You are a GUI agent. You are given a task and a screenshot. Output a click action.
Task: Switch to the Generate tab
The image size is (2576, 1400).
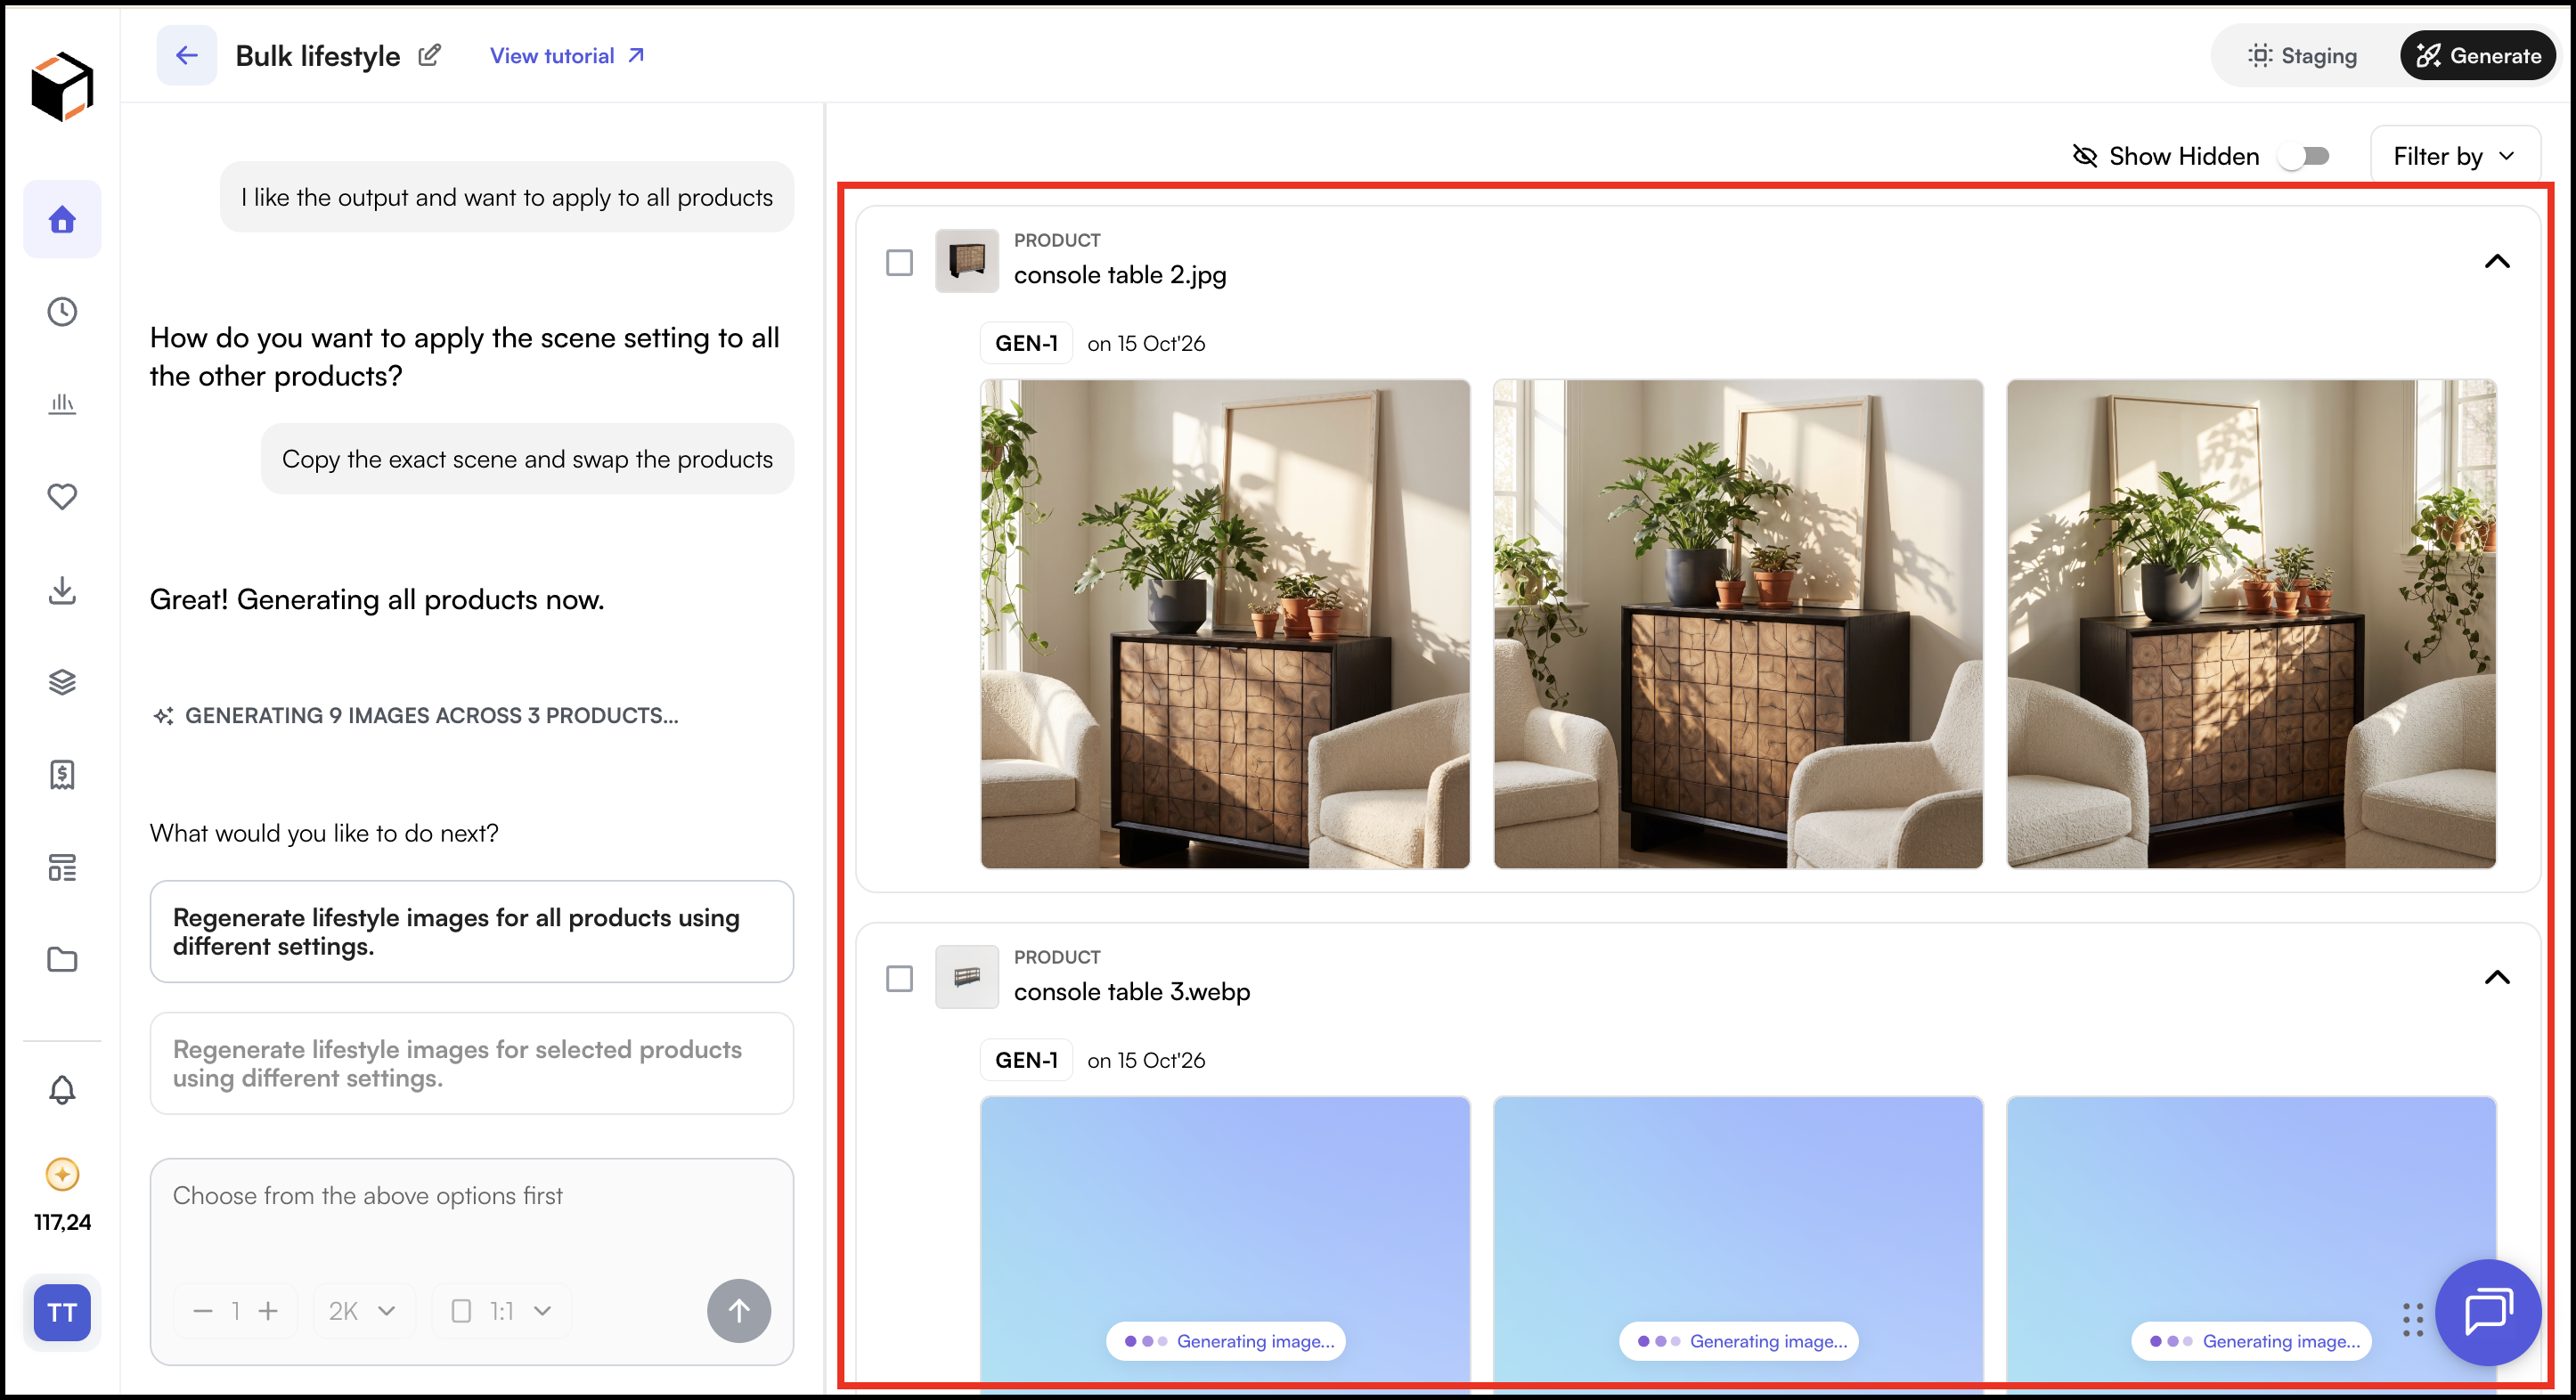pyautogui.click(x=2477, y=55)
